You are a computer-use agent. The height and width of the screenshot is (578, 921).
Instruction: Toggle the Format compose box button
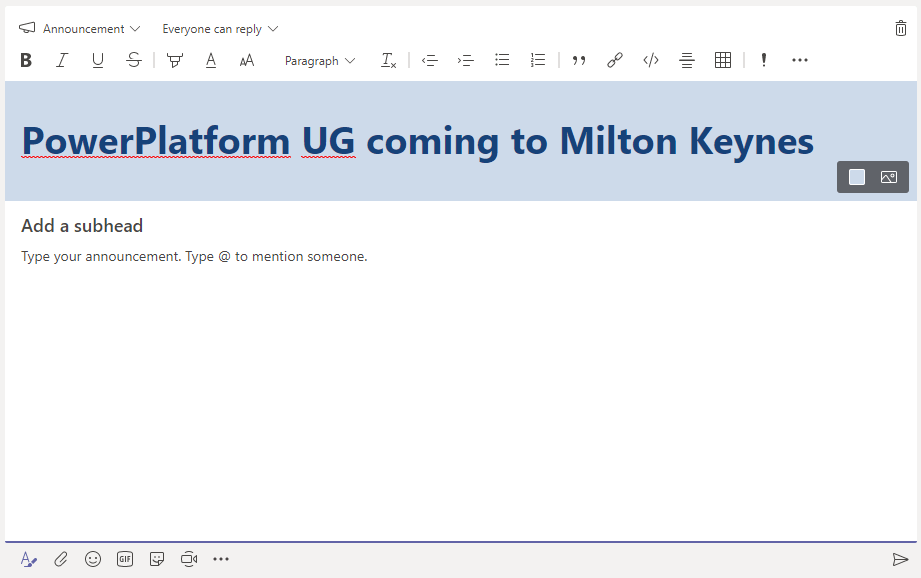[x=29, y=559]
